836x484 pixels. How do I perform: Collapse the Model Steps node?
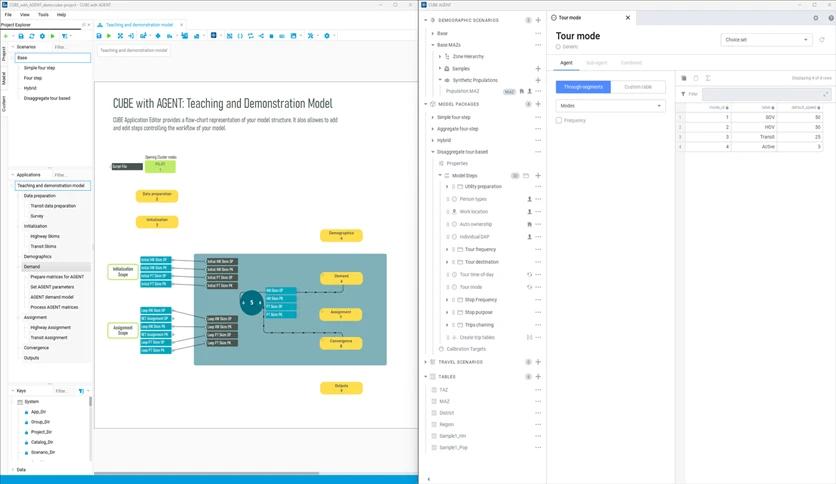440,175
